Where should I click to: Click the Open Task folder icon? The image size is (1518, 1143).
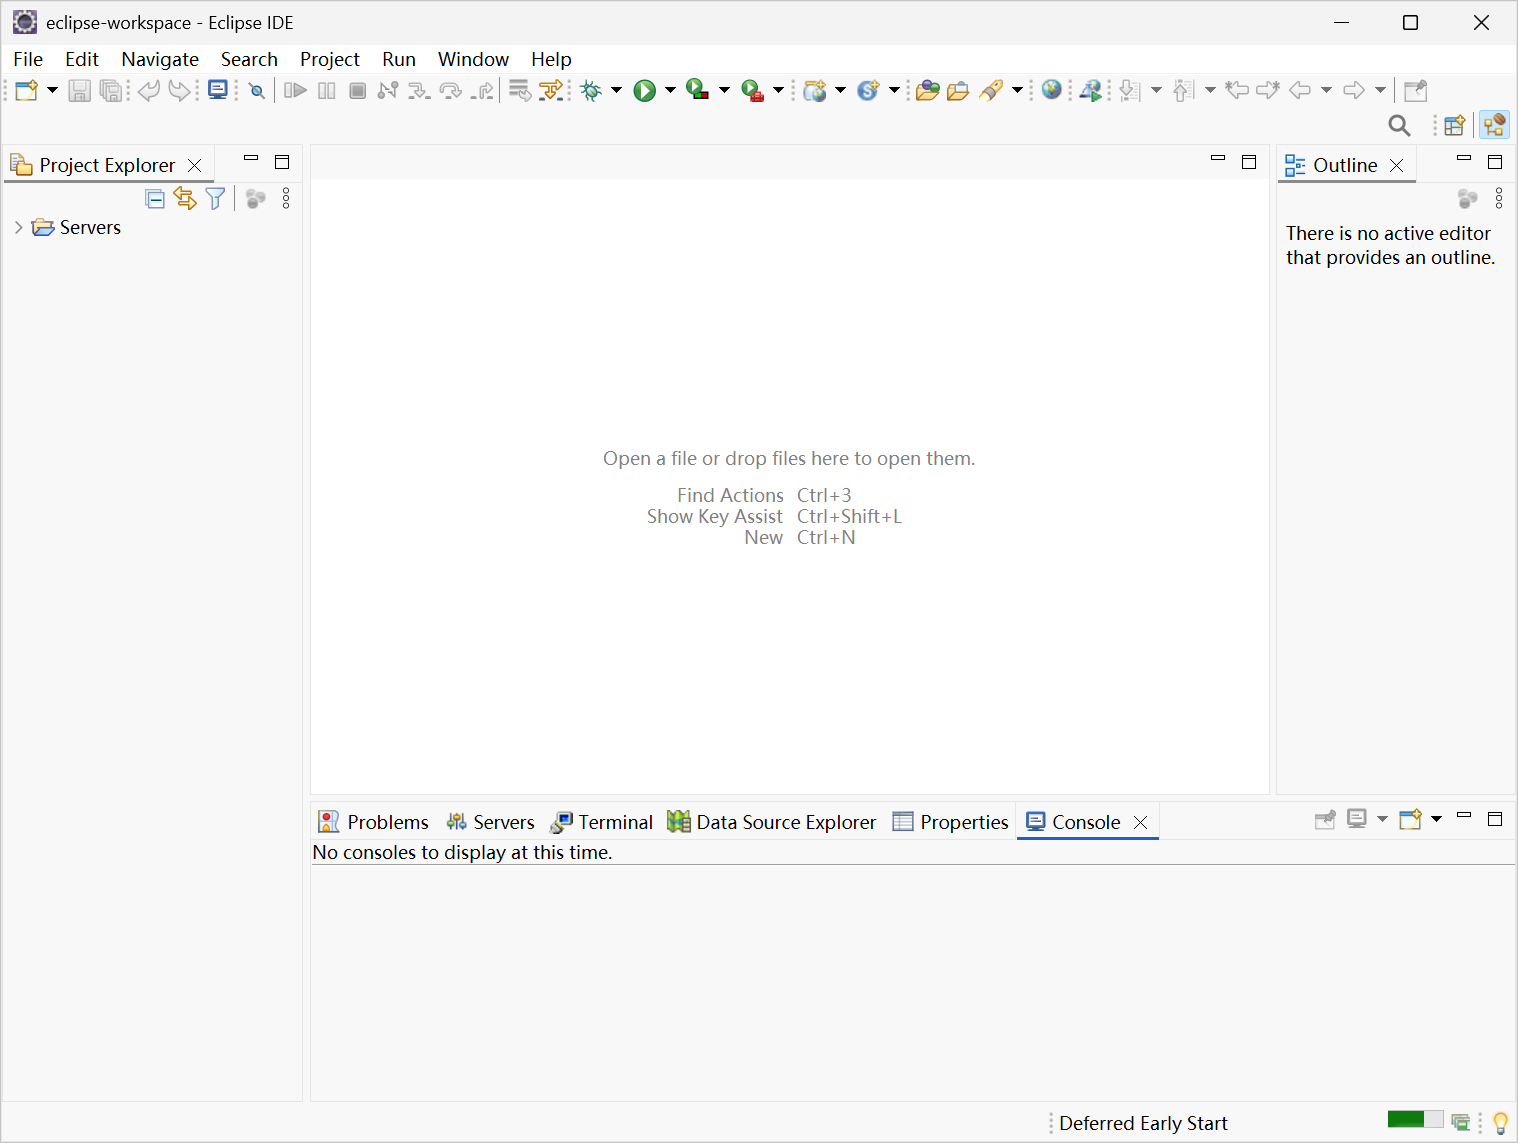(958, 91)
